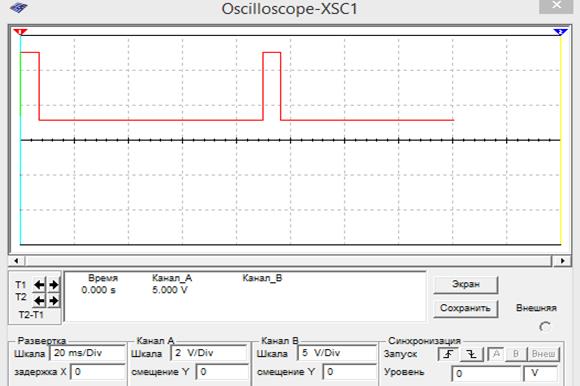Choose external trigger source Внеш
The height and width of the screenshot is (386, 580).
543,355
